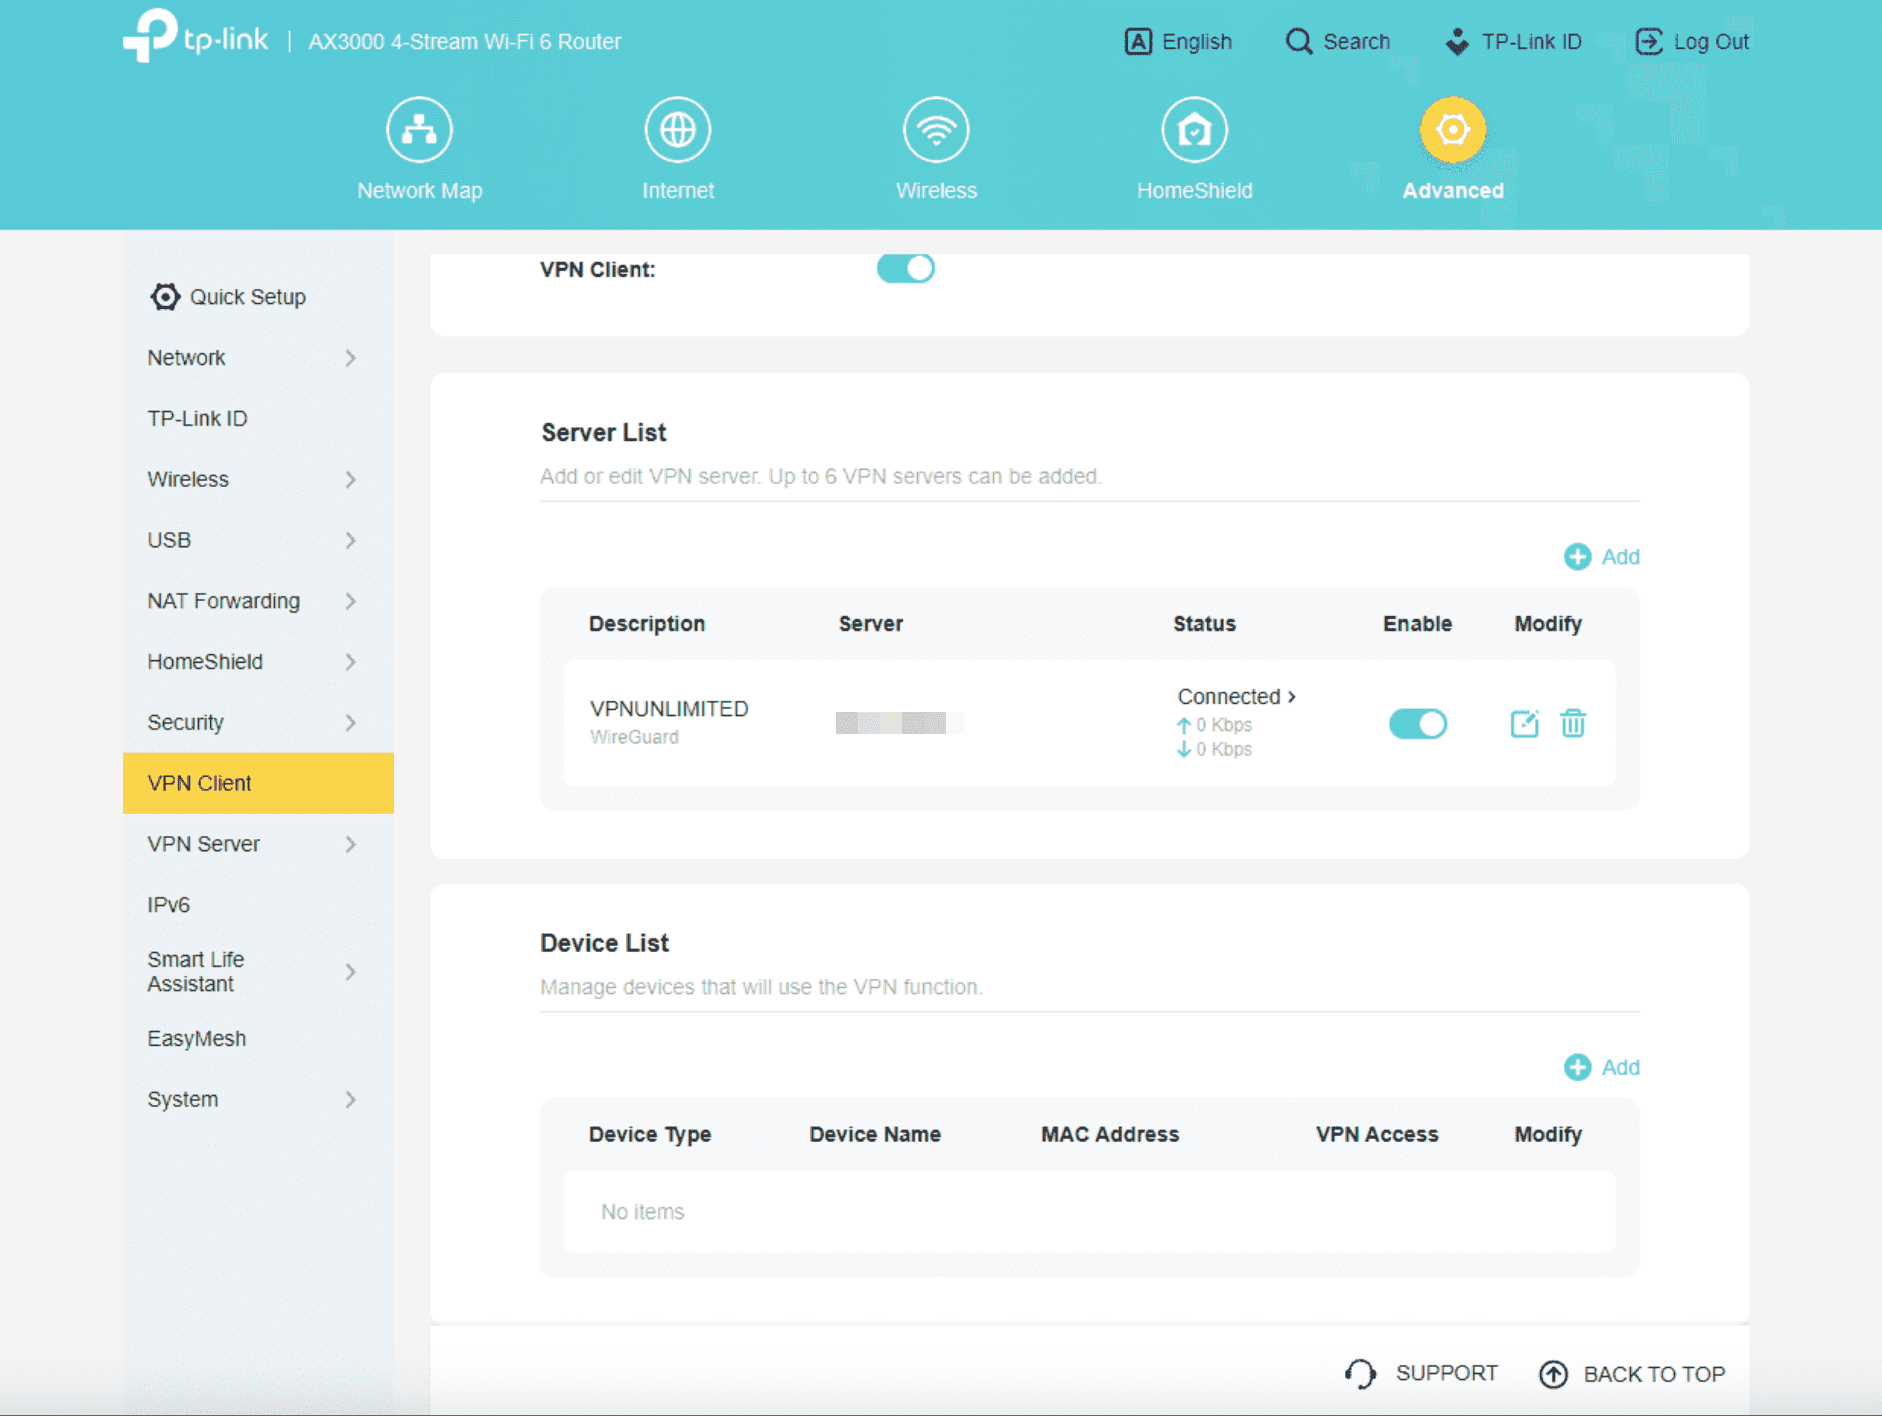The height and width of the screenshot is (1416, 1882).
Task: Select the Advanced gear icon
Action: [x=1452, y=128]
